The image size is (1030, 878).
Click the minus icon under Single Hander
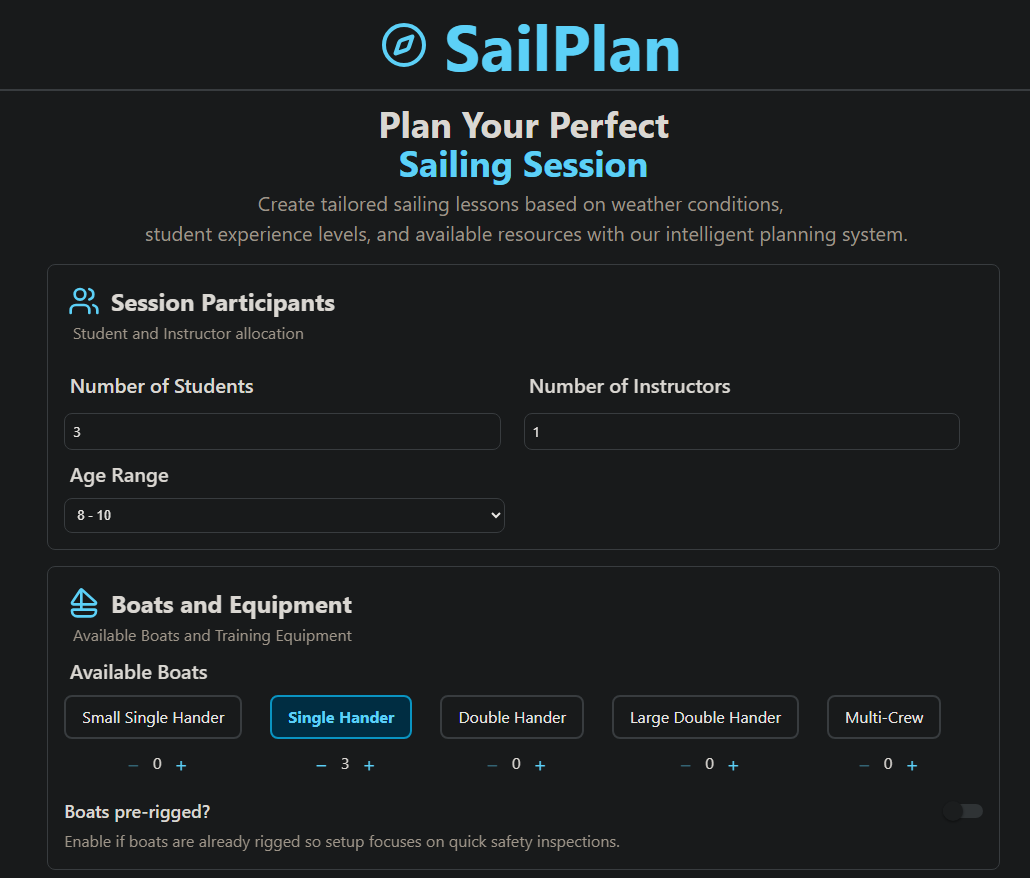(321, 764)
